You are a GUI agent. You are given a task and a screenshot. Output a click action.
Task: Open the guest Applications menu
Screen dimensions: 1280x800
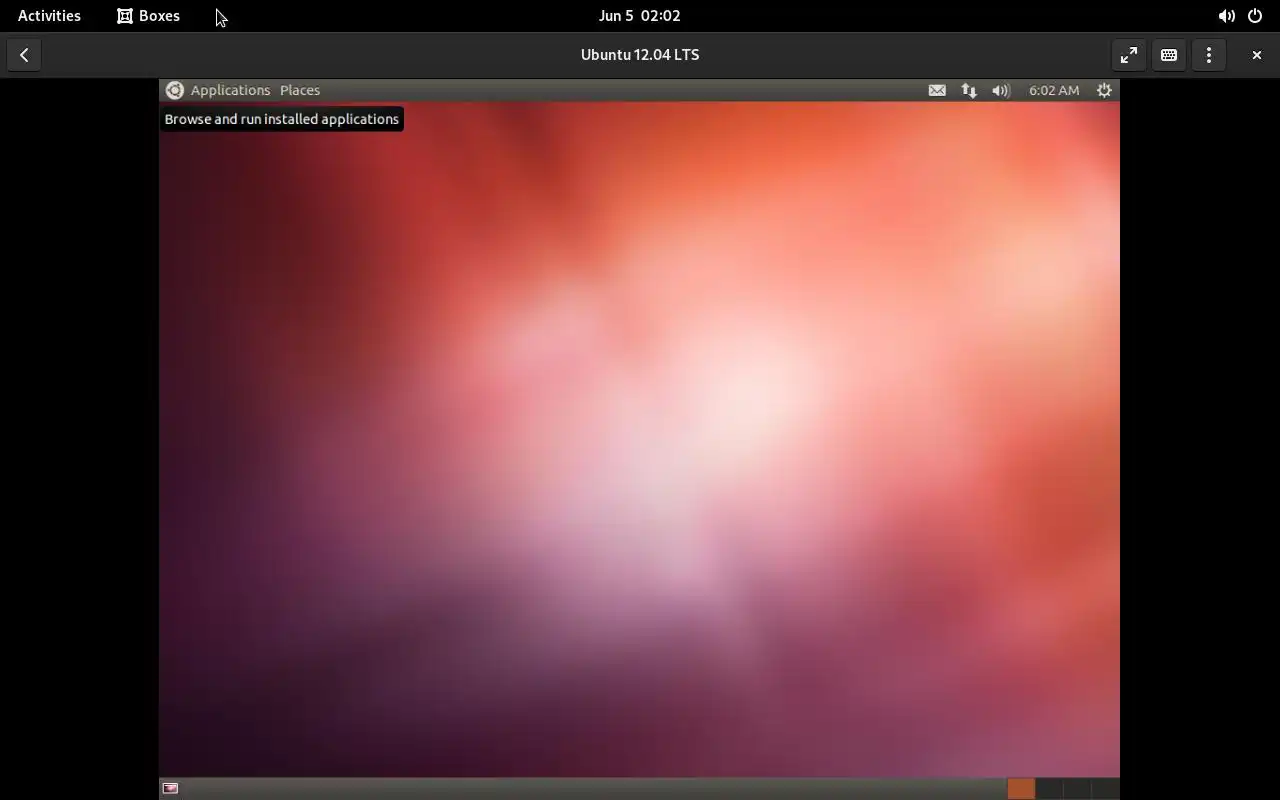pos(230,90)
